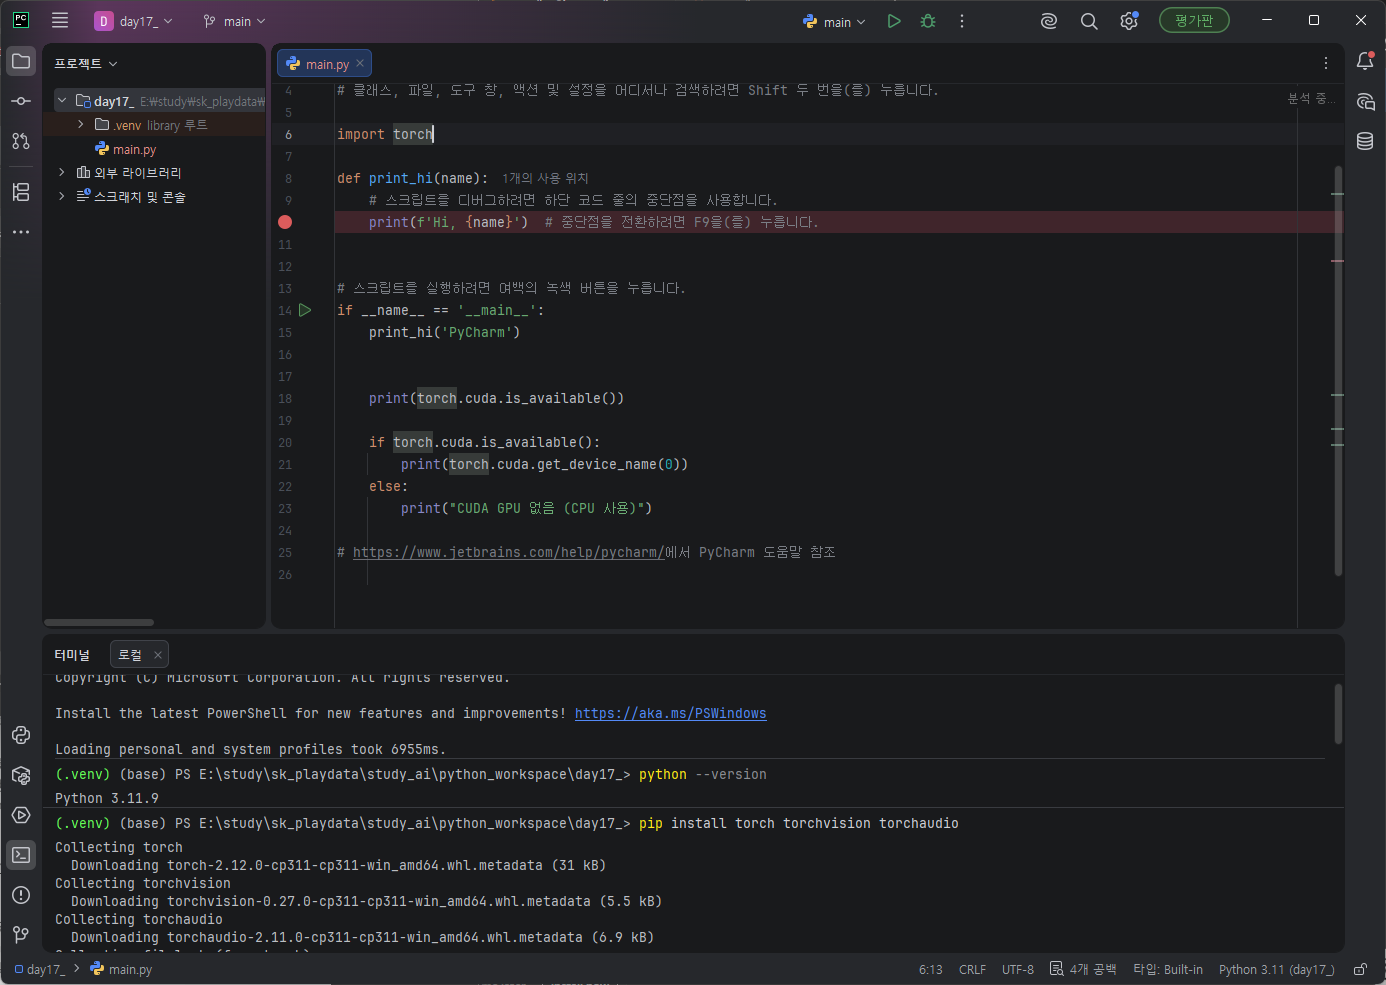Click the 1개의 사용 위치 usages hint
Screen dimensions: 1386x985
545,178
